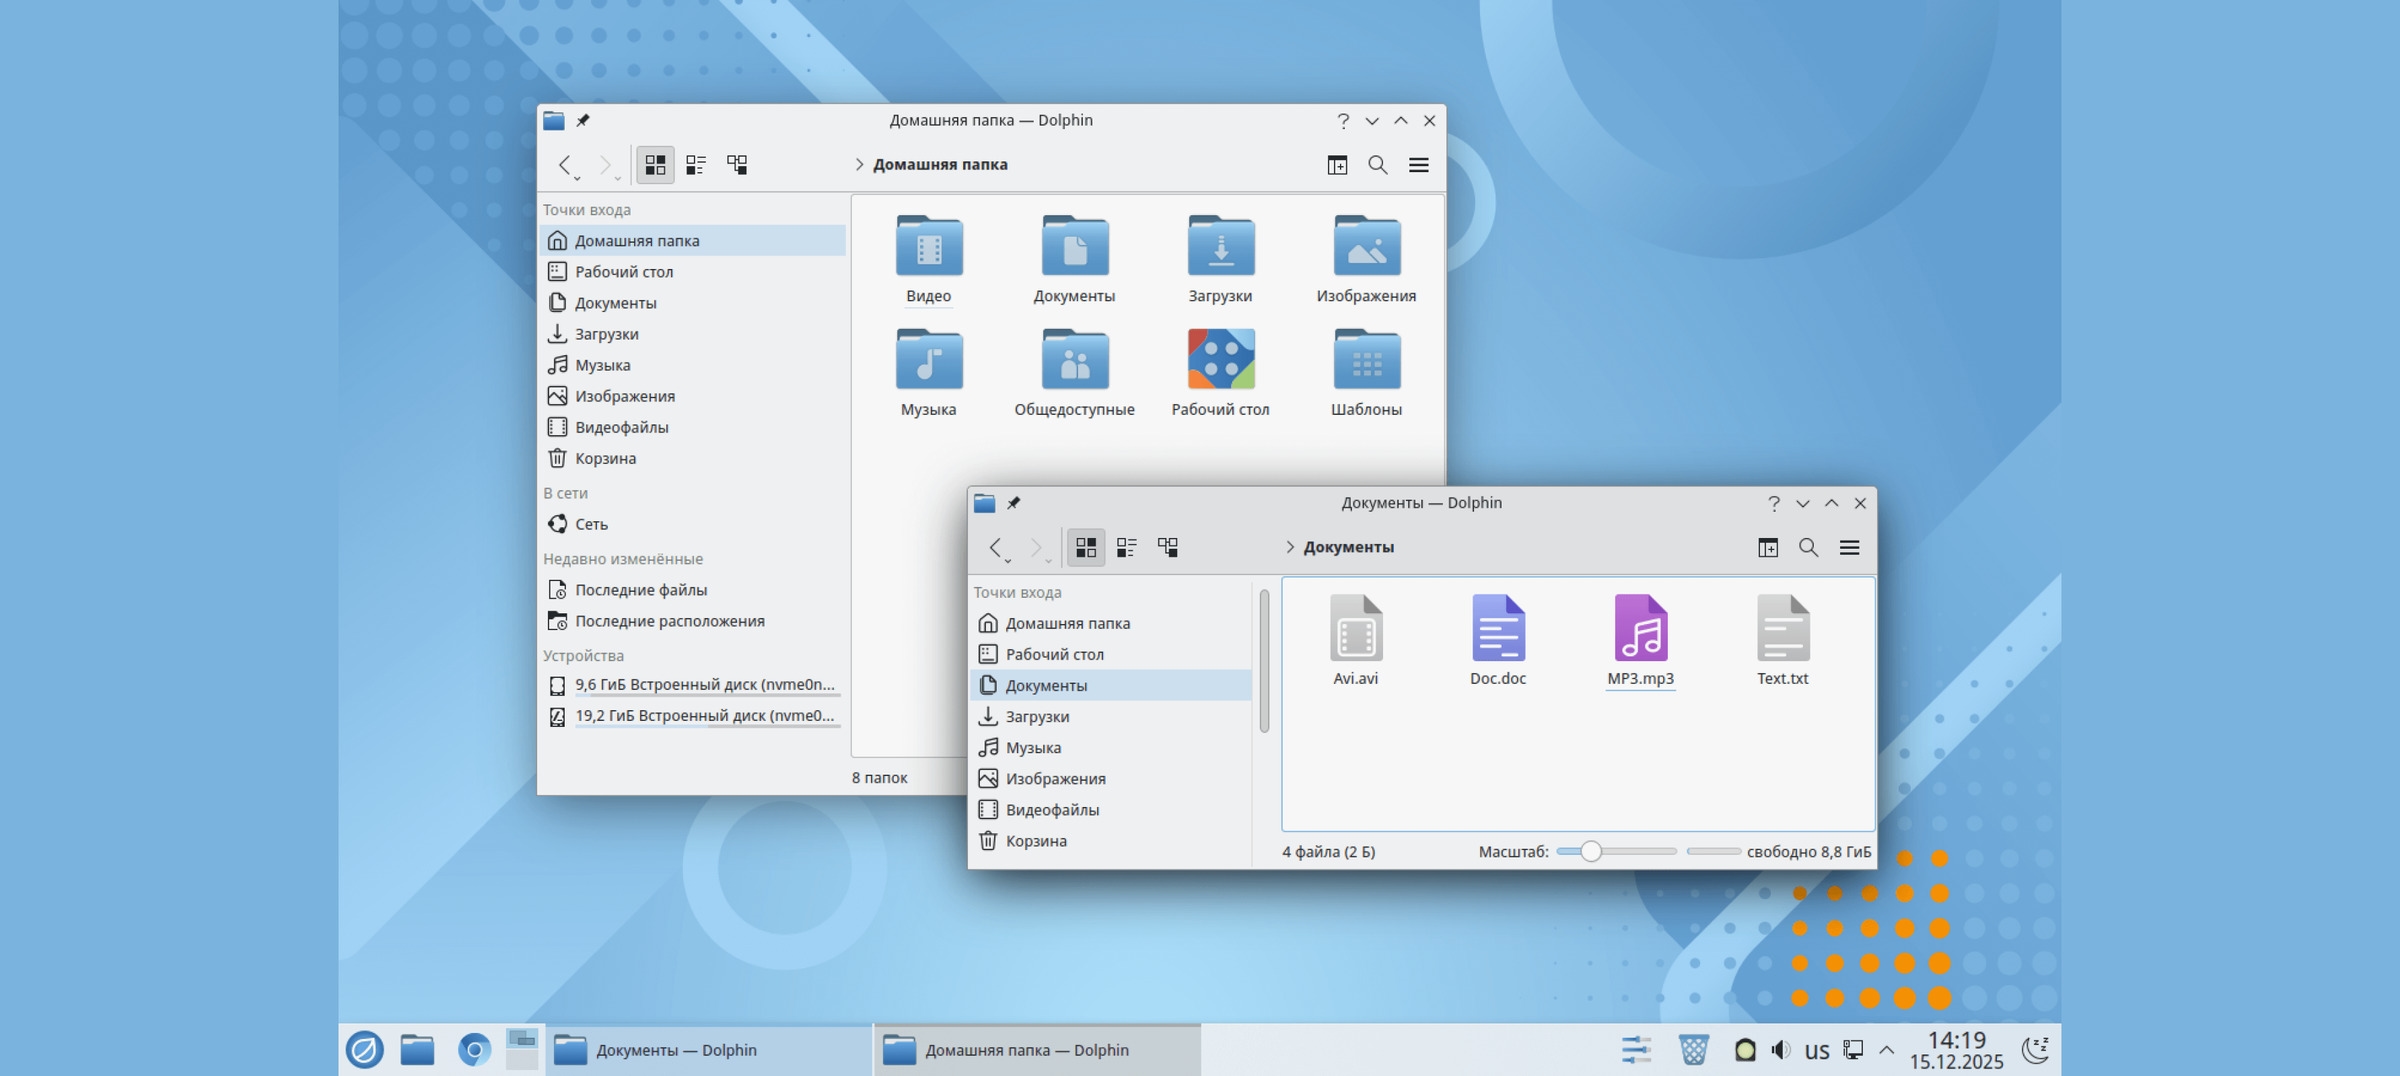Open search in Документы window
The image size is (2400, 1076).
tap(1808, 547)
